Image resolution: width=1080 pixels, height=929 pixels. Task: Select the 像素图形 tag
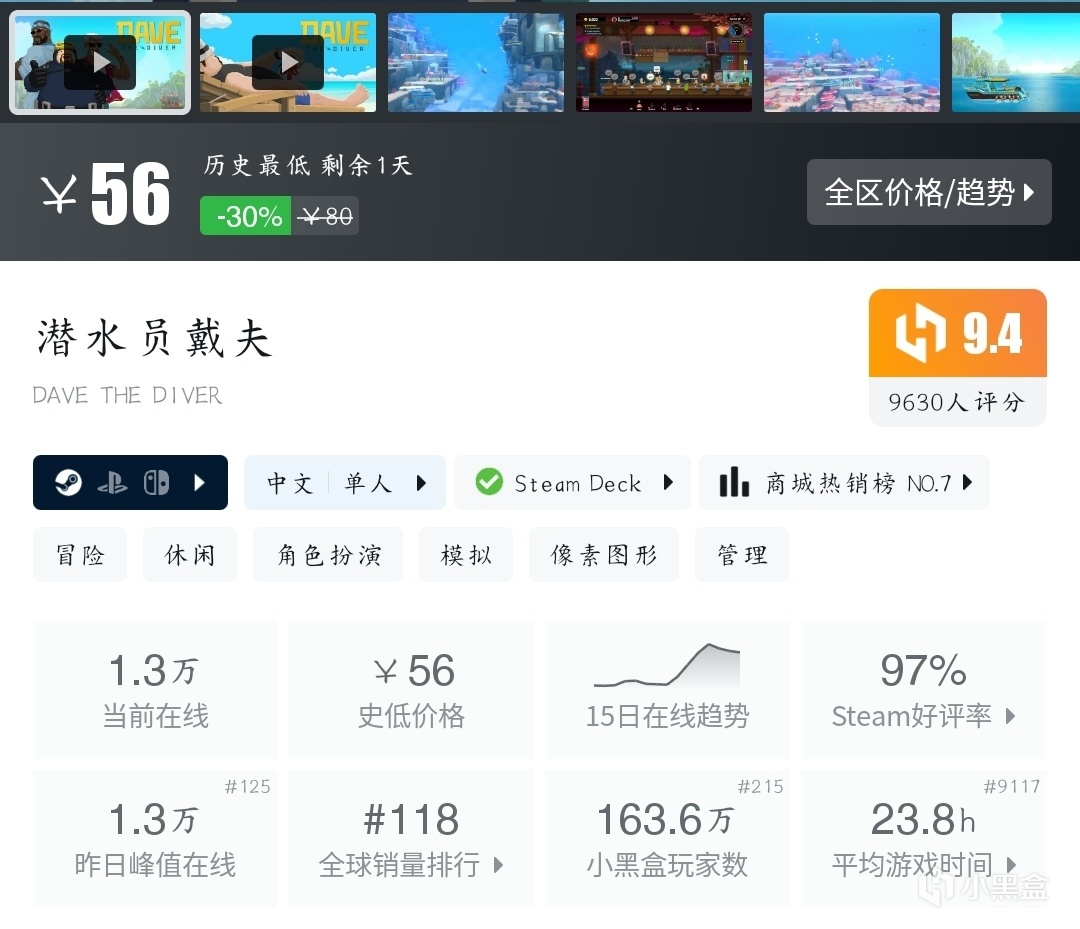point(603,554)
